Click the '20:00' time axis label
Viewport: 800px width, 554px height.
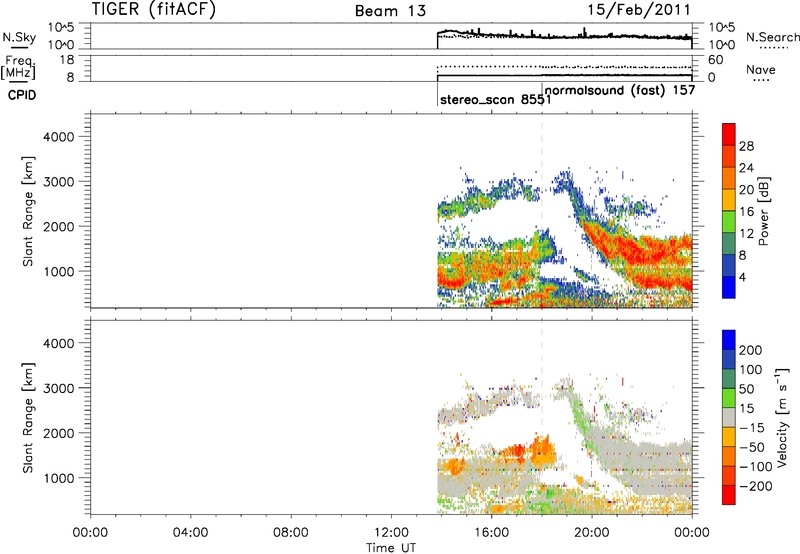click(591, 533)
